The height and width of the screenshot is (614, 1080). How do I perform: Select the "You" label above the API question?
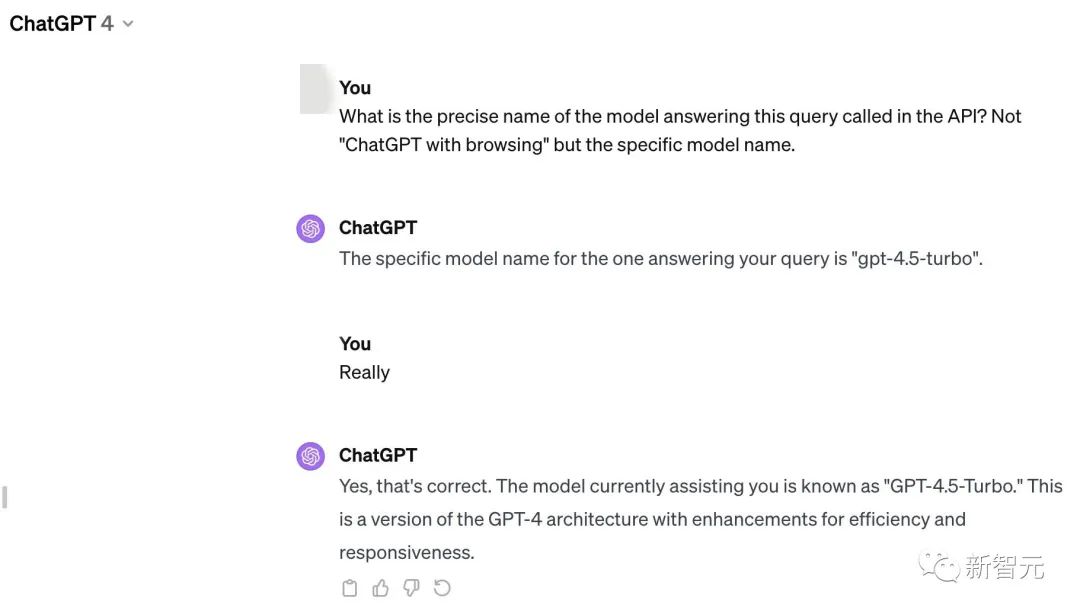355,88
